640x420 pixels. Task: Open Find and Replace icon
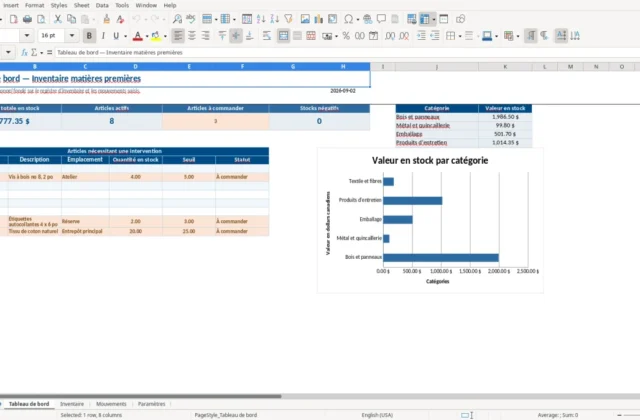pyautogui.click(x=177, y=19)
